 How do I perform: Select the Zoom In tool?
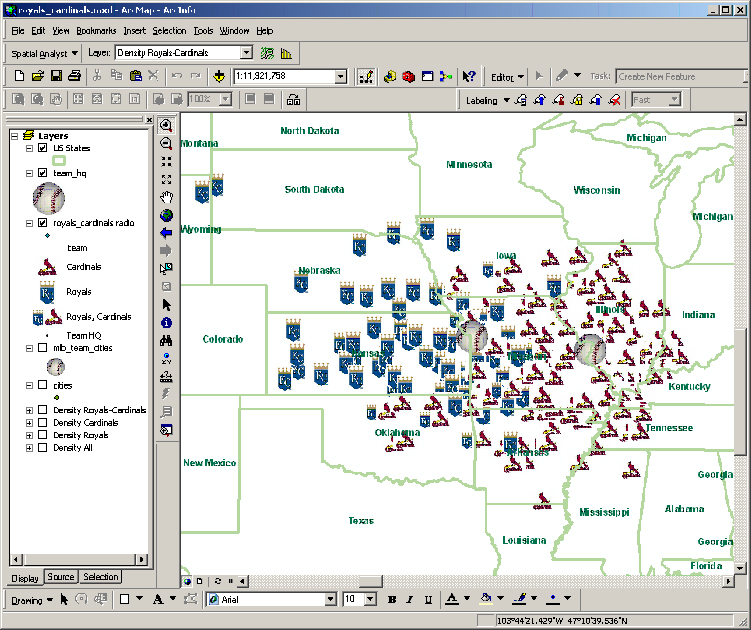166,125
